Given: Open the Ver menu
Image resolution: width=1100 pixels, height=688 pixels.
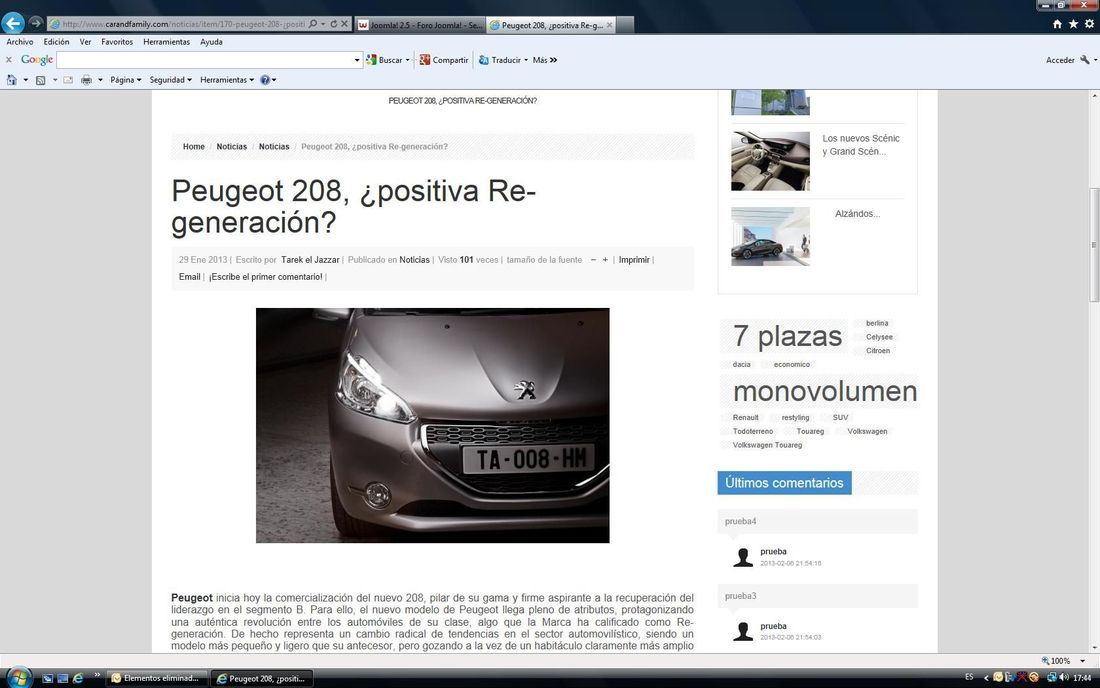Looking at the screenshot, I should [85, 42].
